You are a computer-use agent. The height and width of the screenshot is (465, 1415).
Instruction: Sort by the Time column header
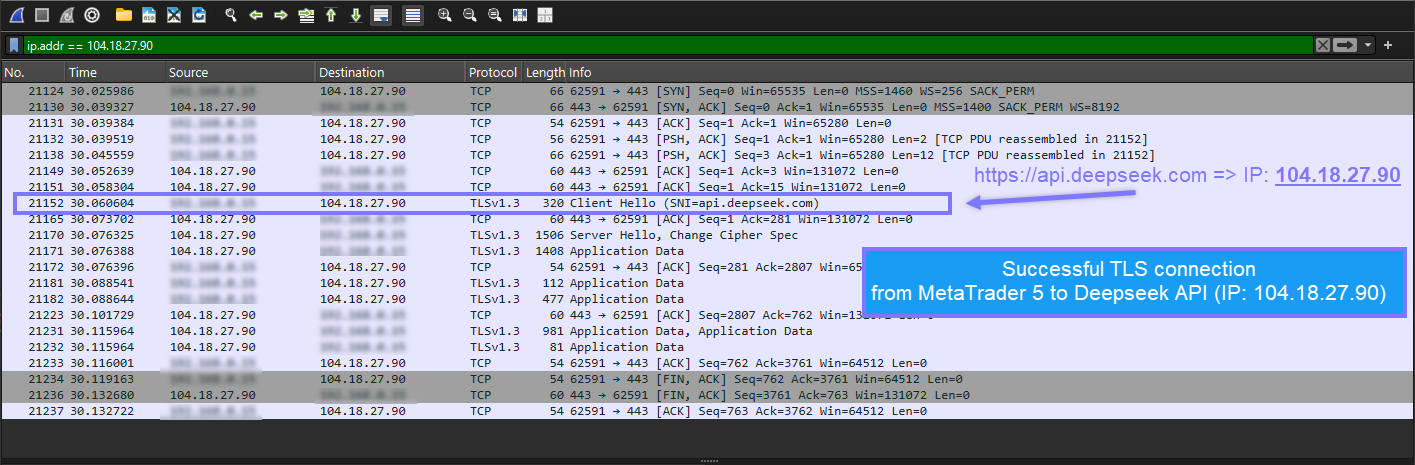[x=115, y=72]
